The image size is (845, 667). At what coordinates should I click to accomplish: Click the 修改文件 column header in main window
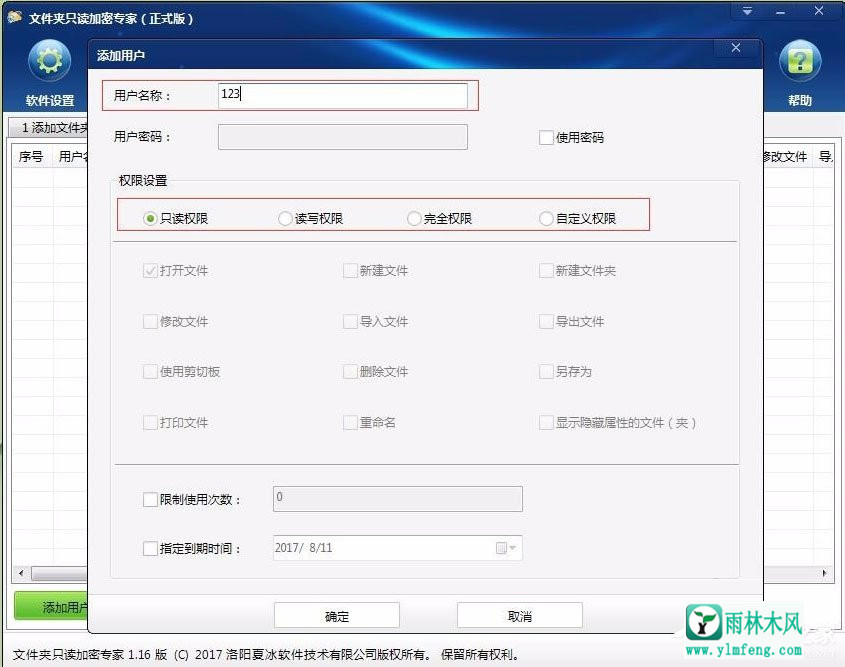tap(786, 157)
